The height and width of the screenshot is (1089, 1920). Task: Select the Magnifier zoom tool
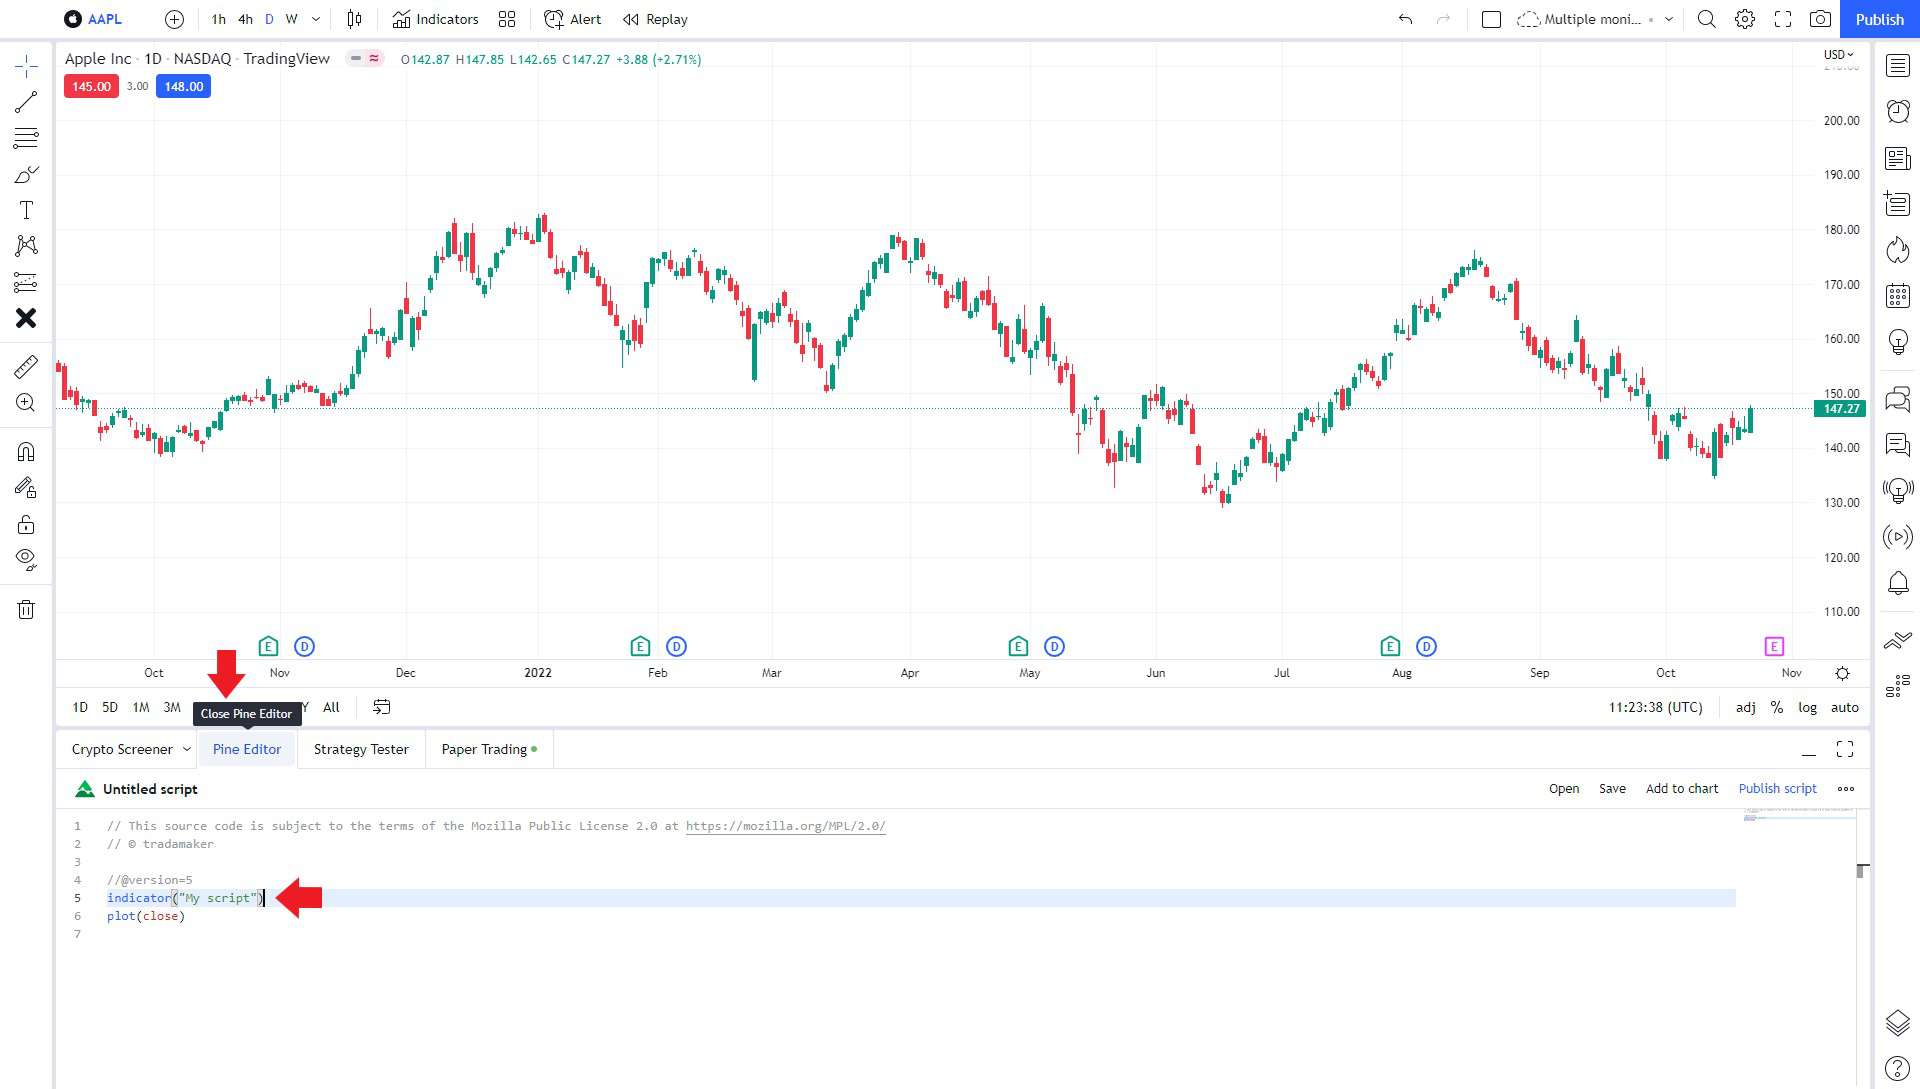point(26,403)
